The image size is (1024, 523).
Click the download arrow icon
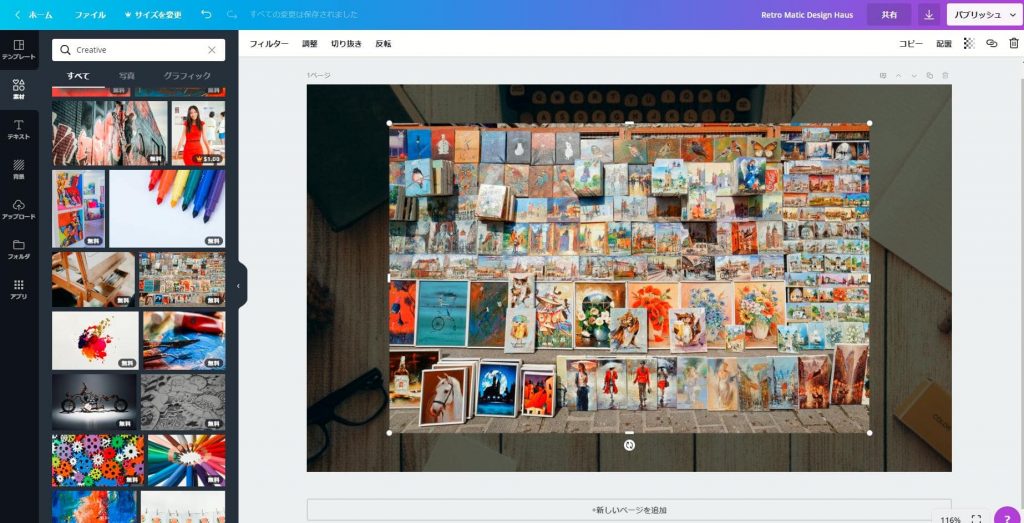pyautogui.click(x=929, y=14)
